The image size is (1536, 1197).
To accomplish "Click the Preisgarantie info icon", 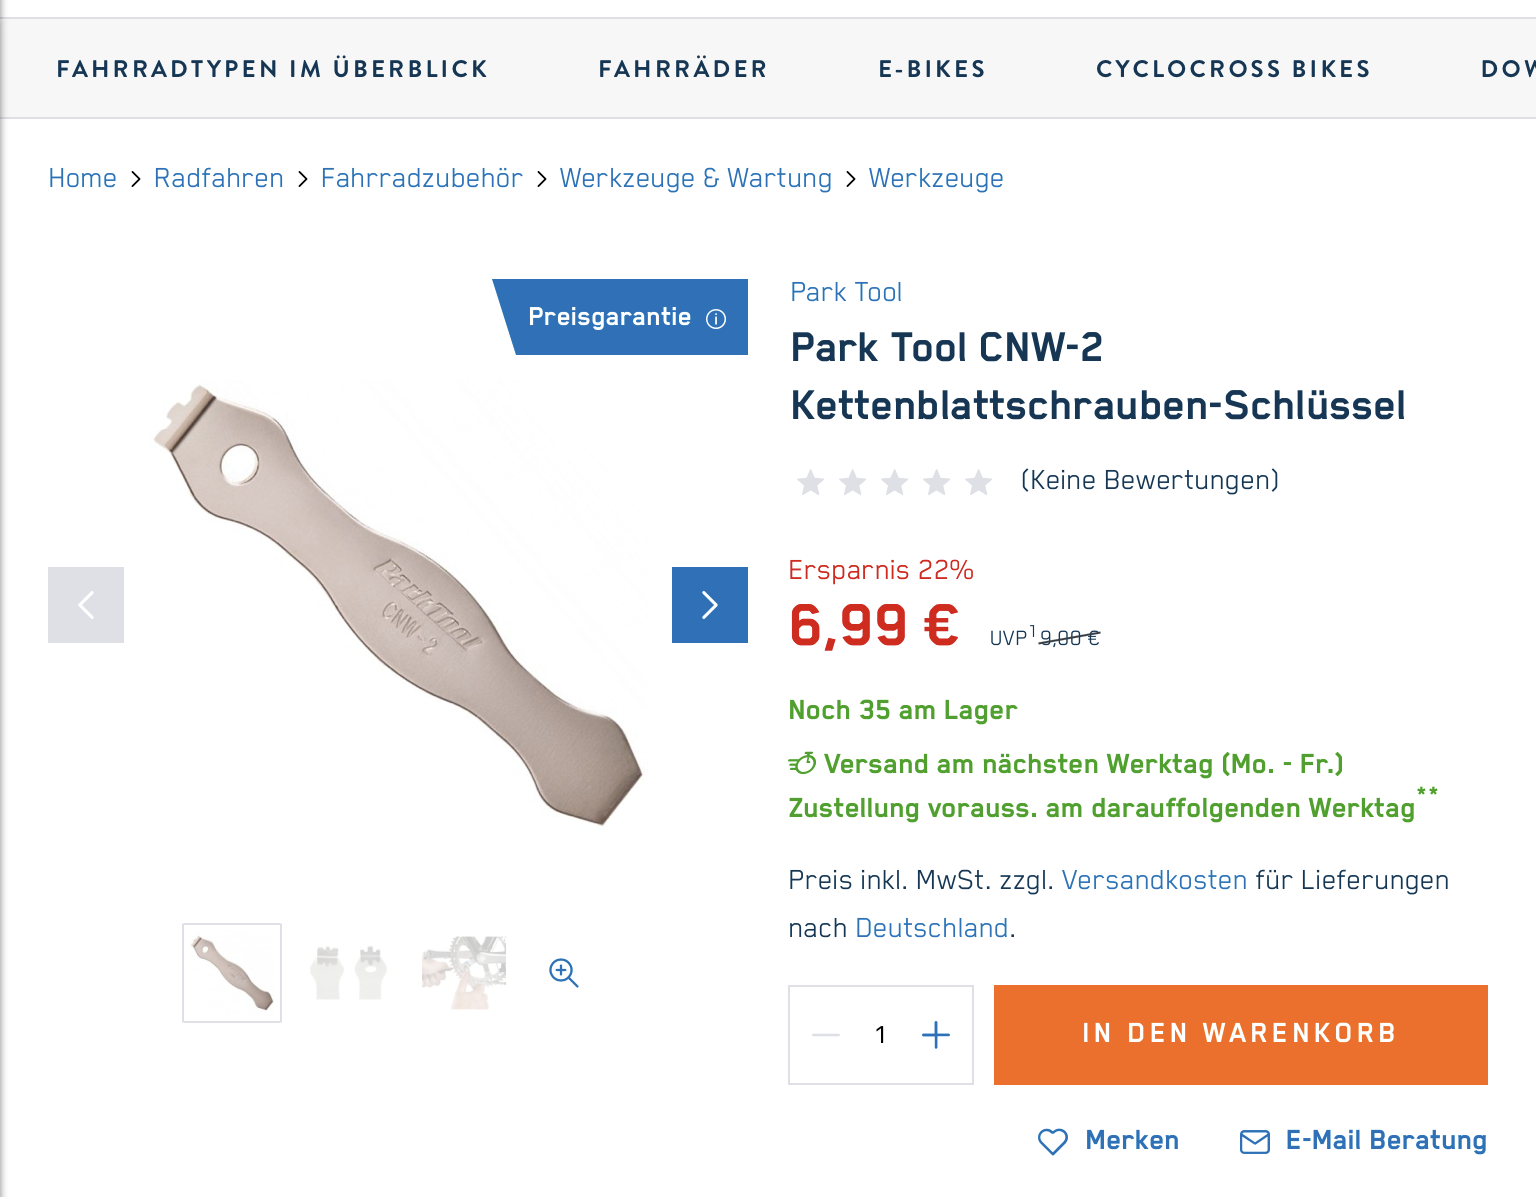I will pos(716,319).
